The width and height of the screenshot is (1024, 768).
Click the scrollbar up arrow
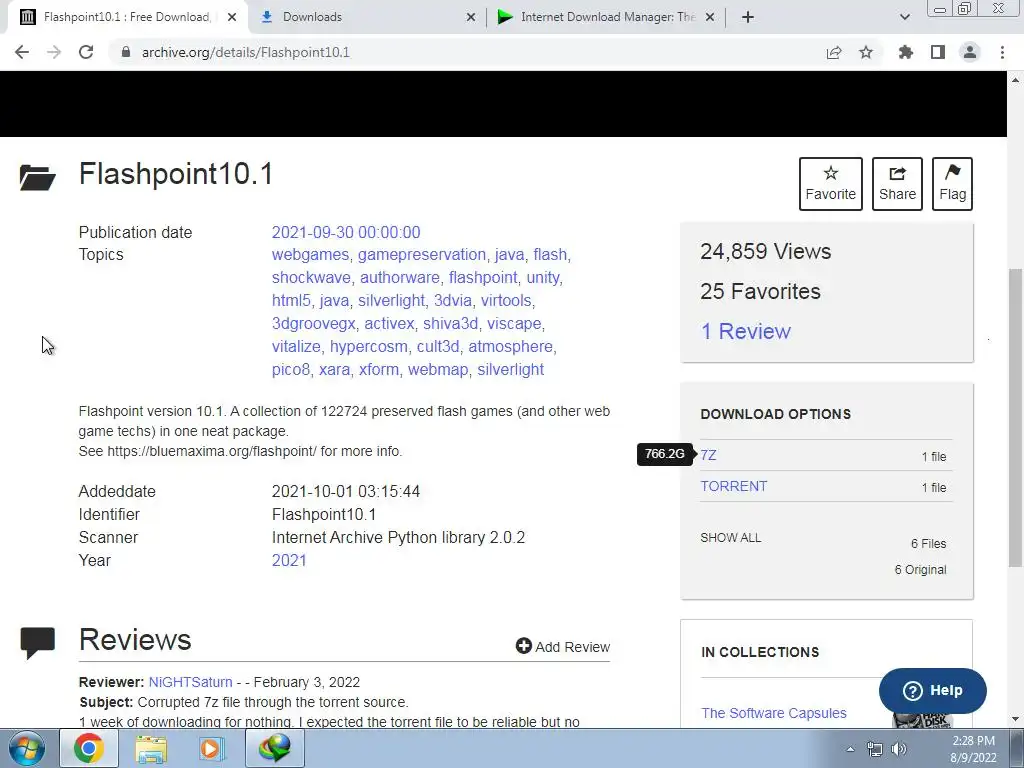1016,80
